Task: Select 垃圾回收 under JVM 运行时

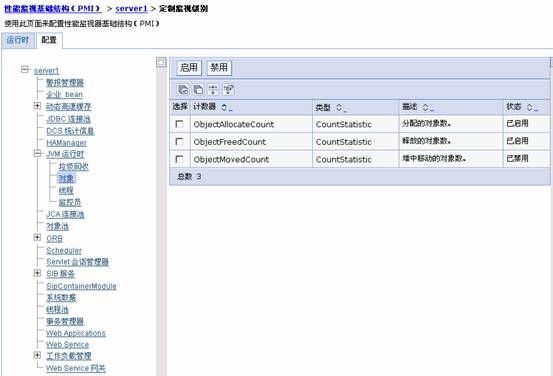Action: coord(74,166)
